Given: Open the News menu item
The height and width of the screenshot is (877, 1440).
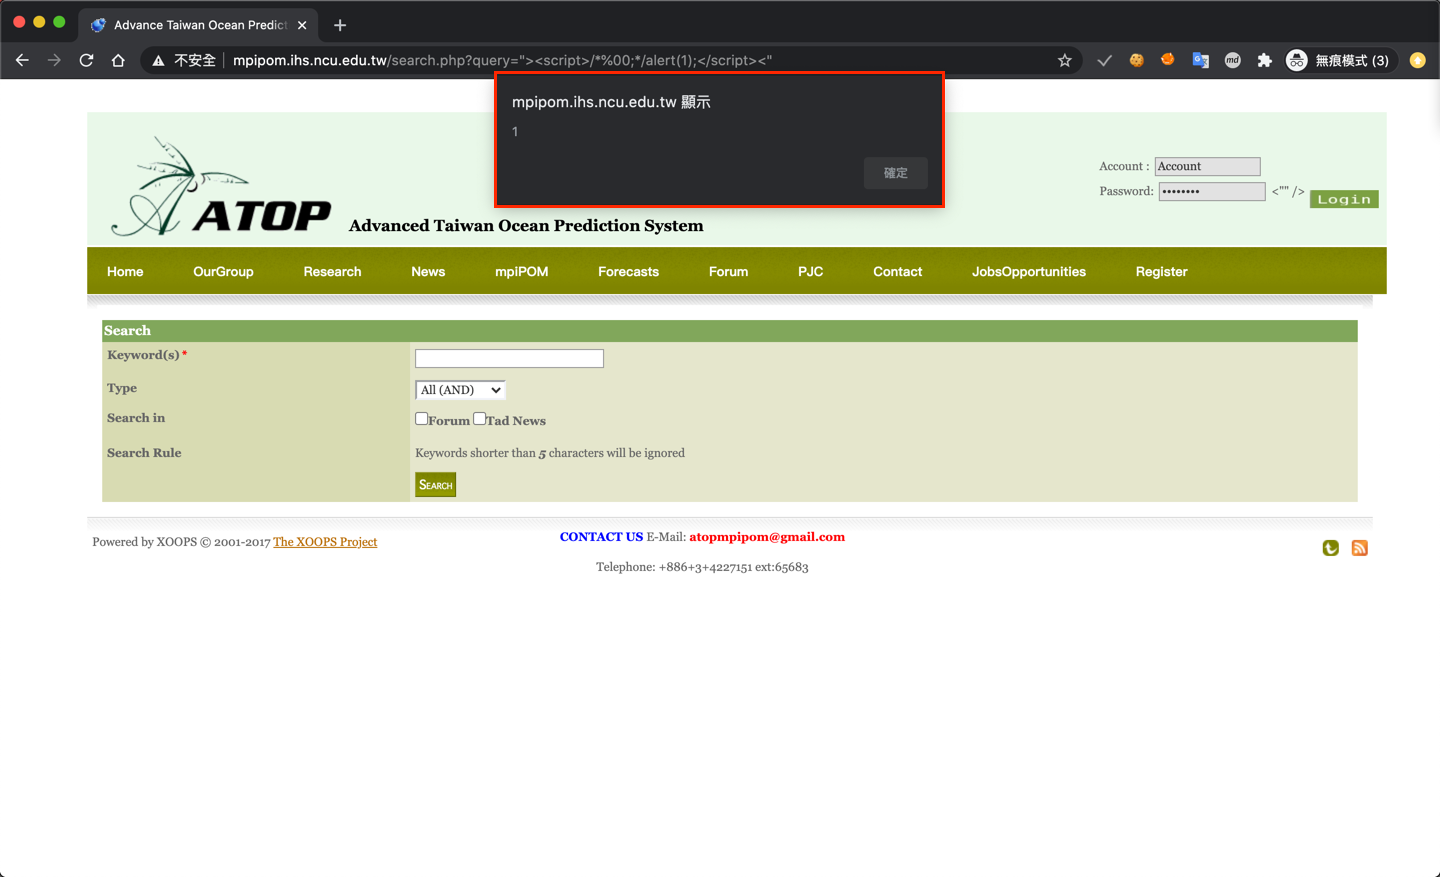Looking at the screenshot, I should point(428,271).
